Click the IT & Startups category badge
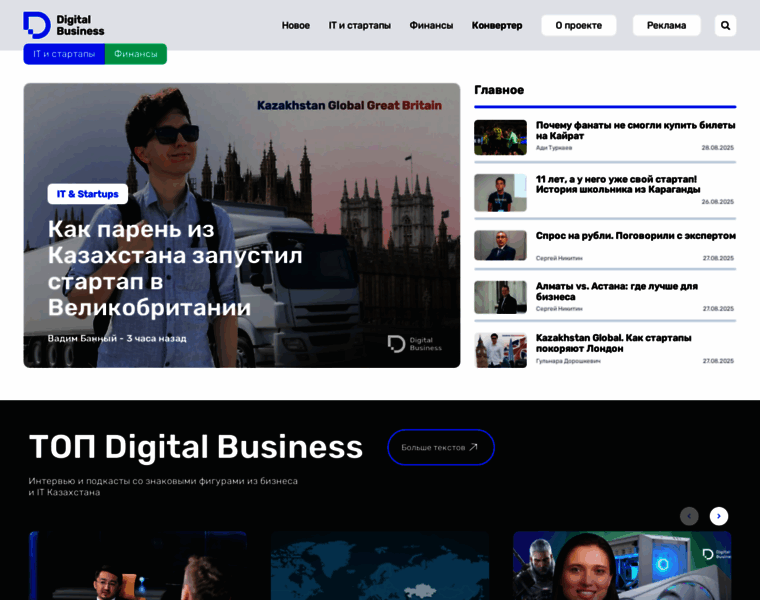Screen dimensions: 760x600 point(88,194)
